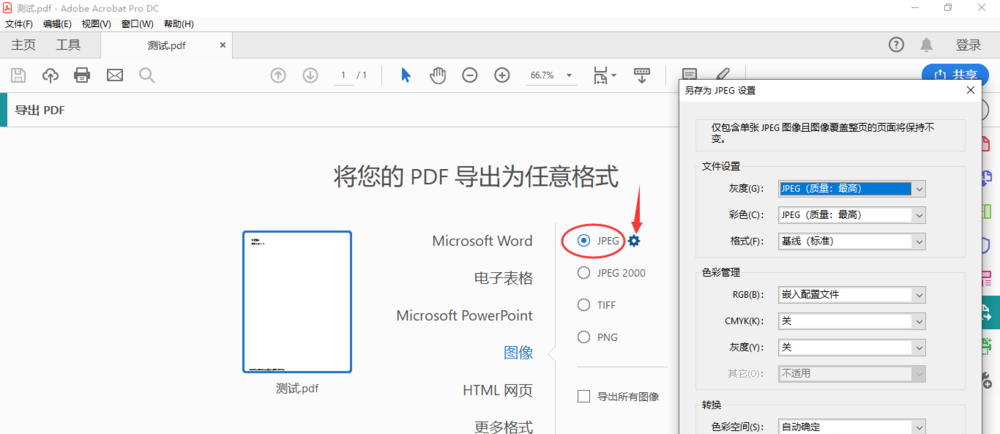Viewport: 1000px width, 434px height.
Task: Open the 格式(F) 基线 dropdown
Action: click(852, 242)
